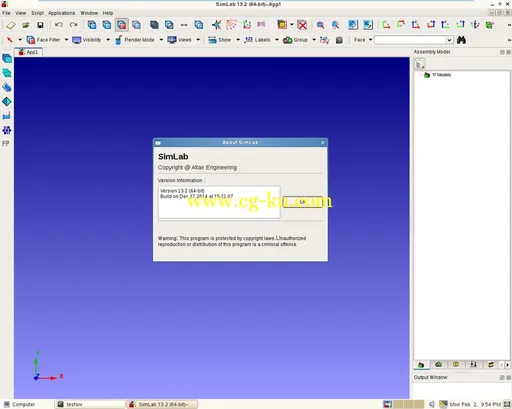Image resolution: width=512 pixels, height=409 pixels.
Task: Click blue diamond icon in left sidebar
Action: click(x=7, y=102)
